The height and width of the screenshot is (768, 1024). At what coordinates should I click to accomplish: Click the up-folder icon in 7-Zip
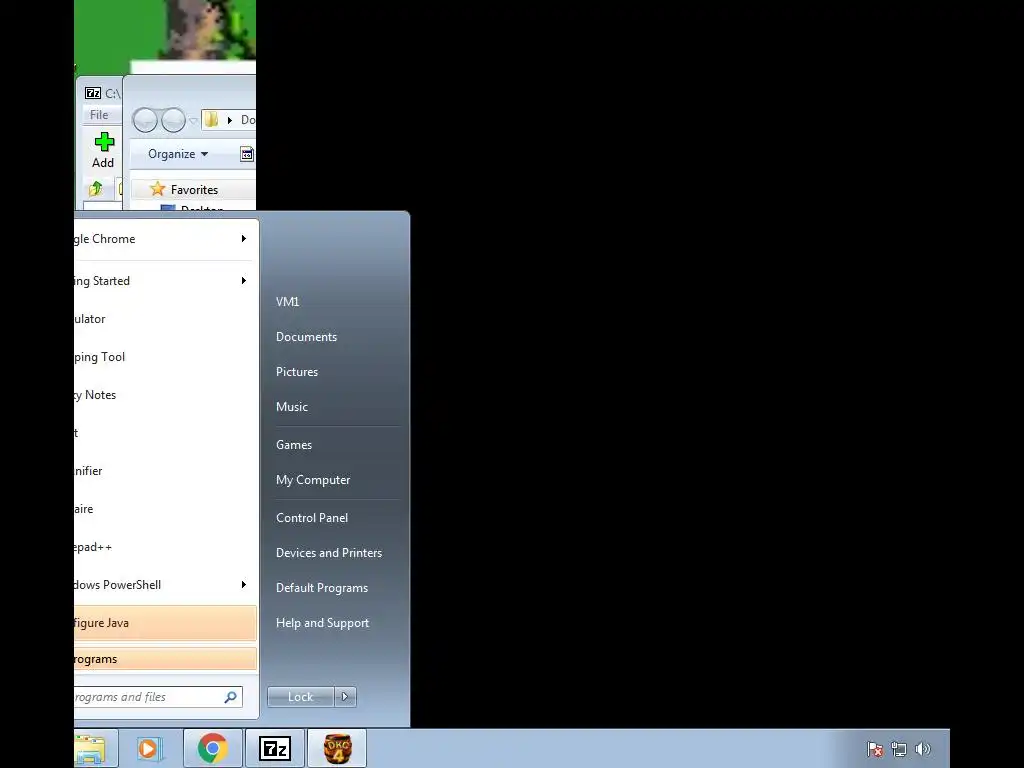96,189
